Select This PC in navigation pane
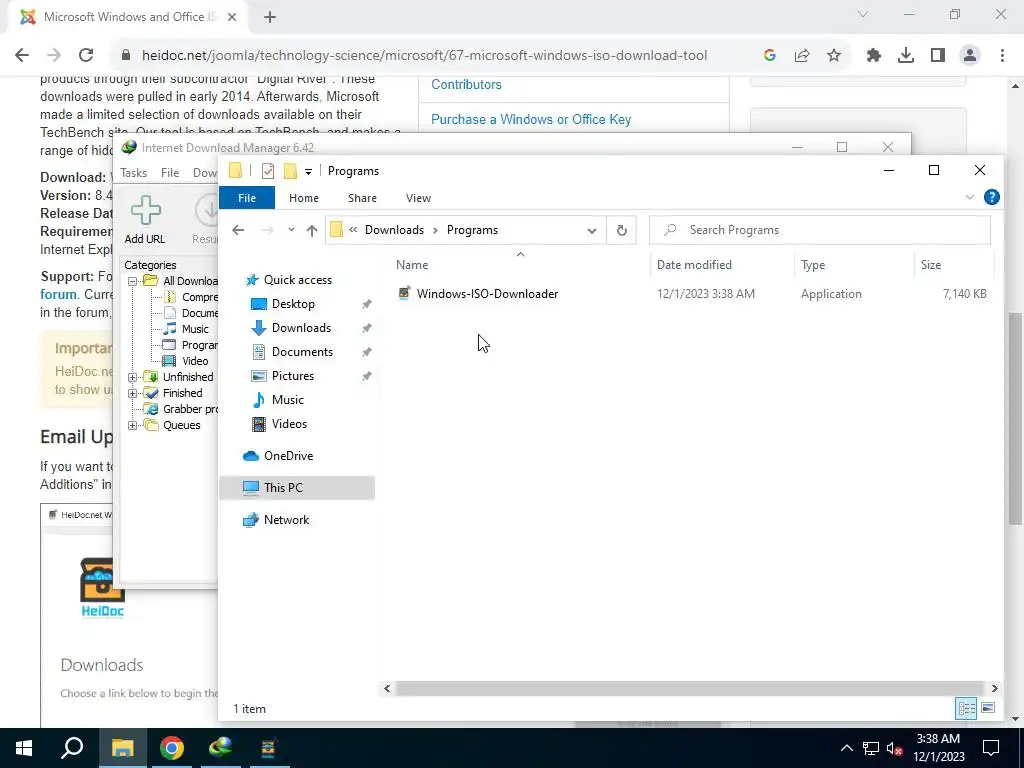This screenshot has width=1024, height=768. coord(297,488)
